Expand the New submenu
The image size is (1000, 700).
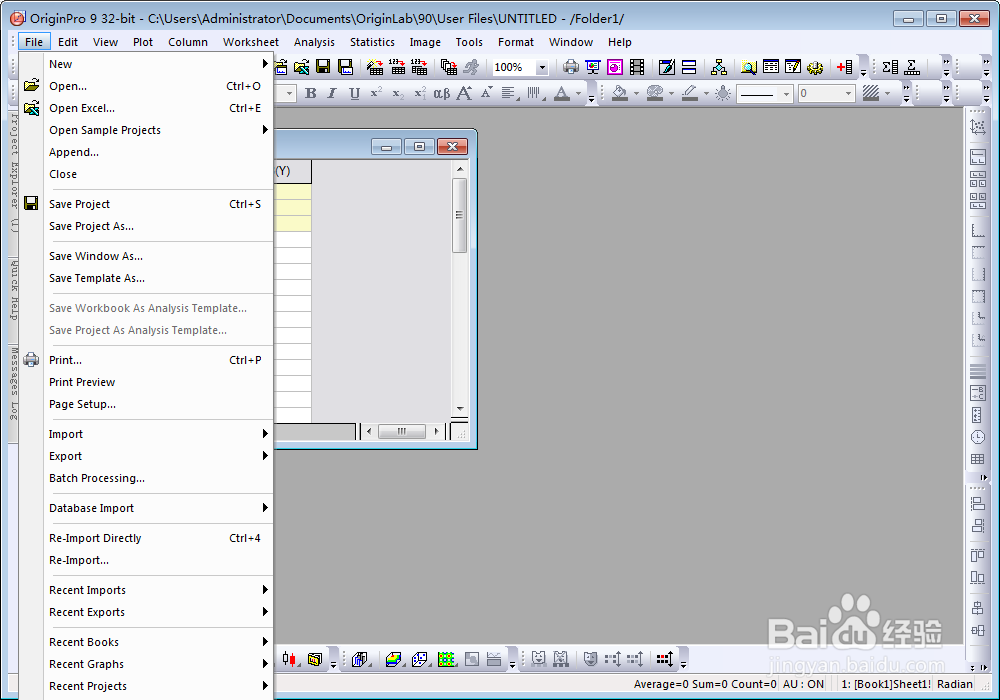tap(158, 64)
